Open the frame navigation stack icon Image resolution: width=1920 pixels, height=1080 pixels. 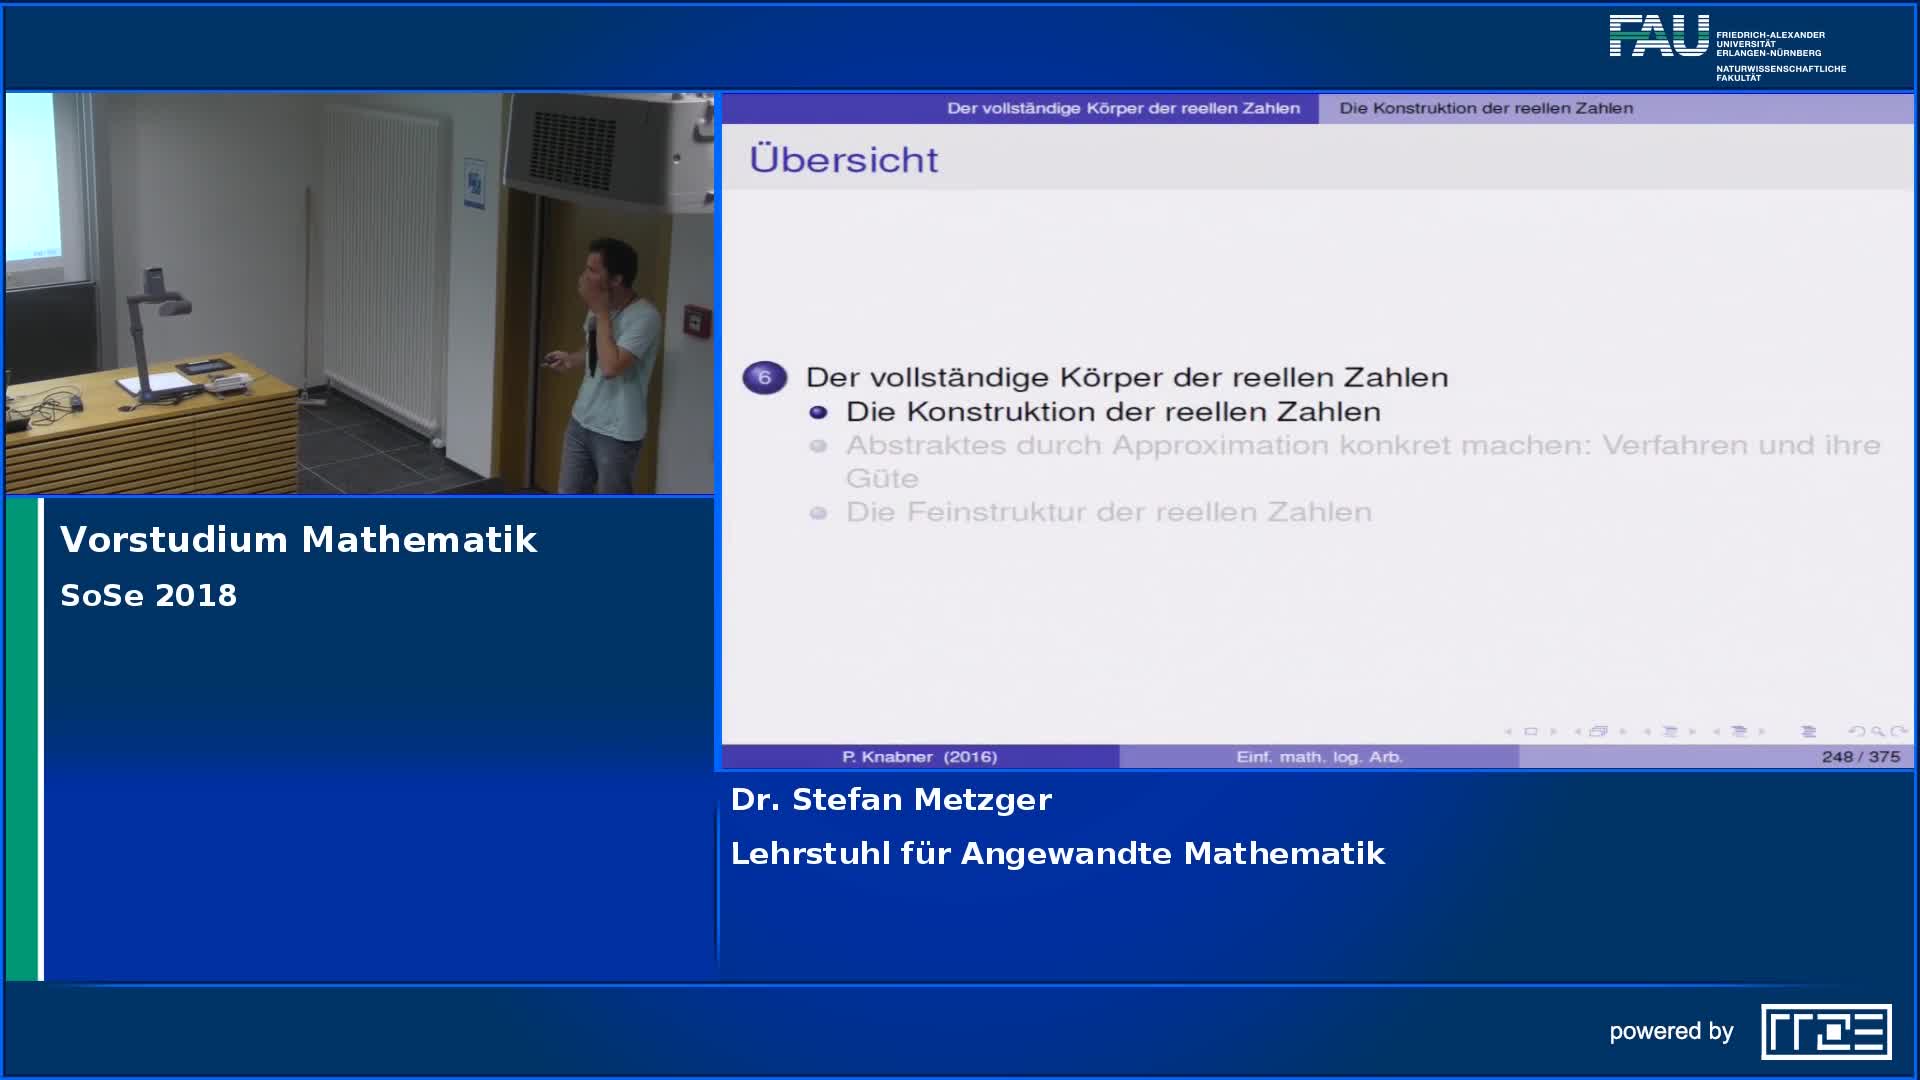(1602, 731)
